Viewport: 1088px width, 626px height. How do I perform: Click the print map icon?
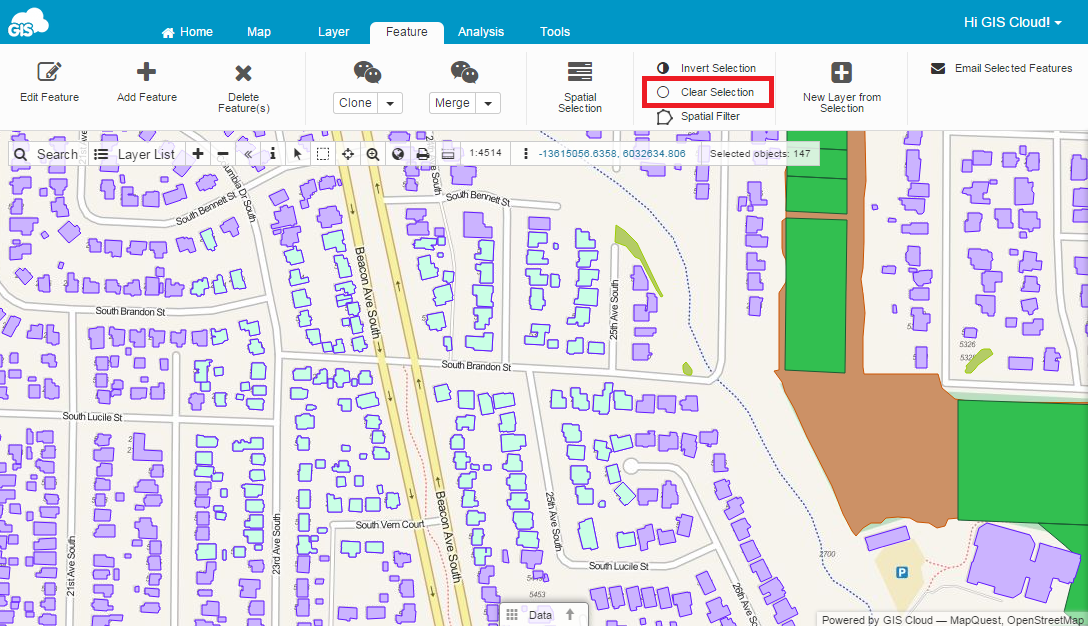pos(423,154)
